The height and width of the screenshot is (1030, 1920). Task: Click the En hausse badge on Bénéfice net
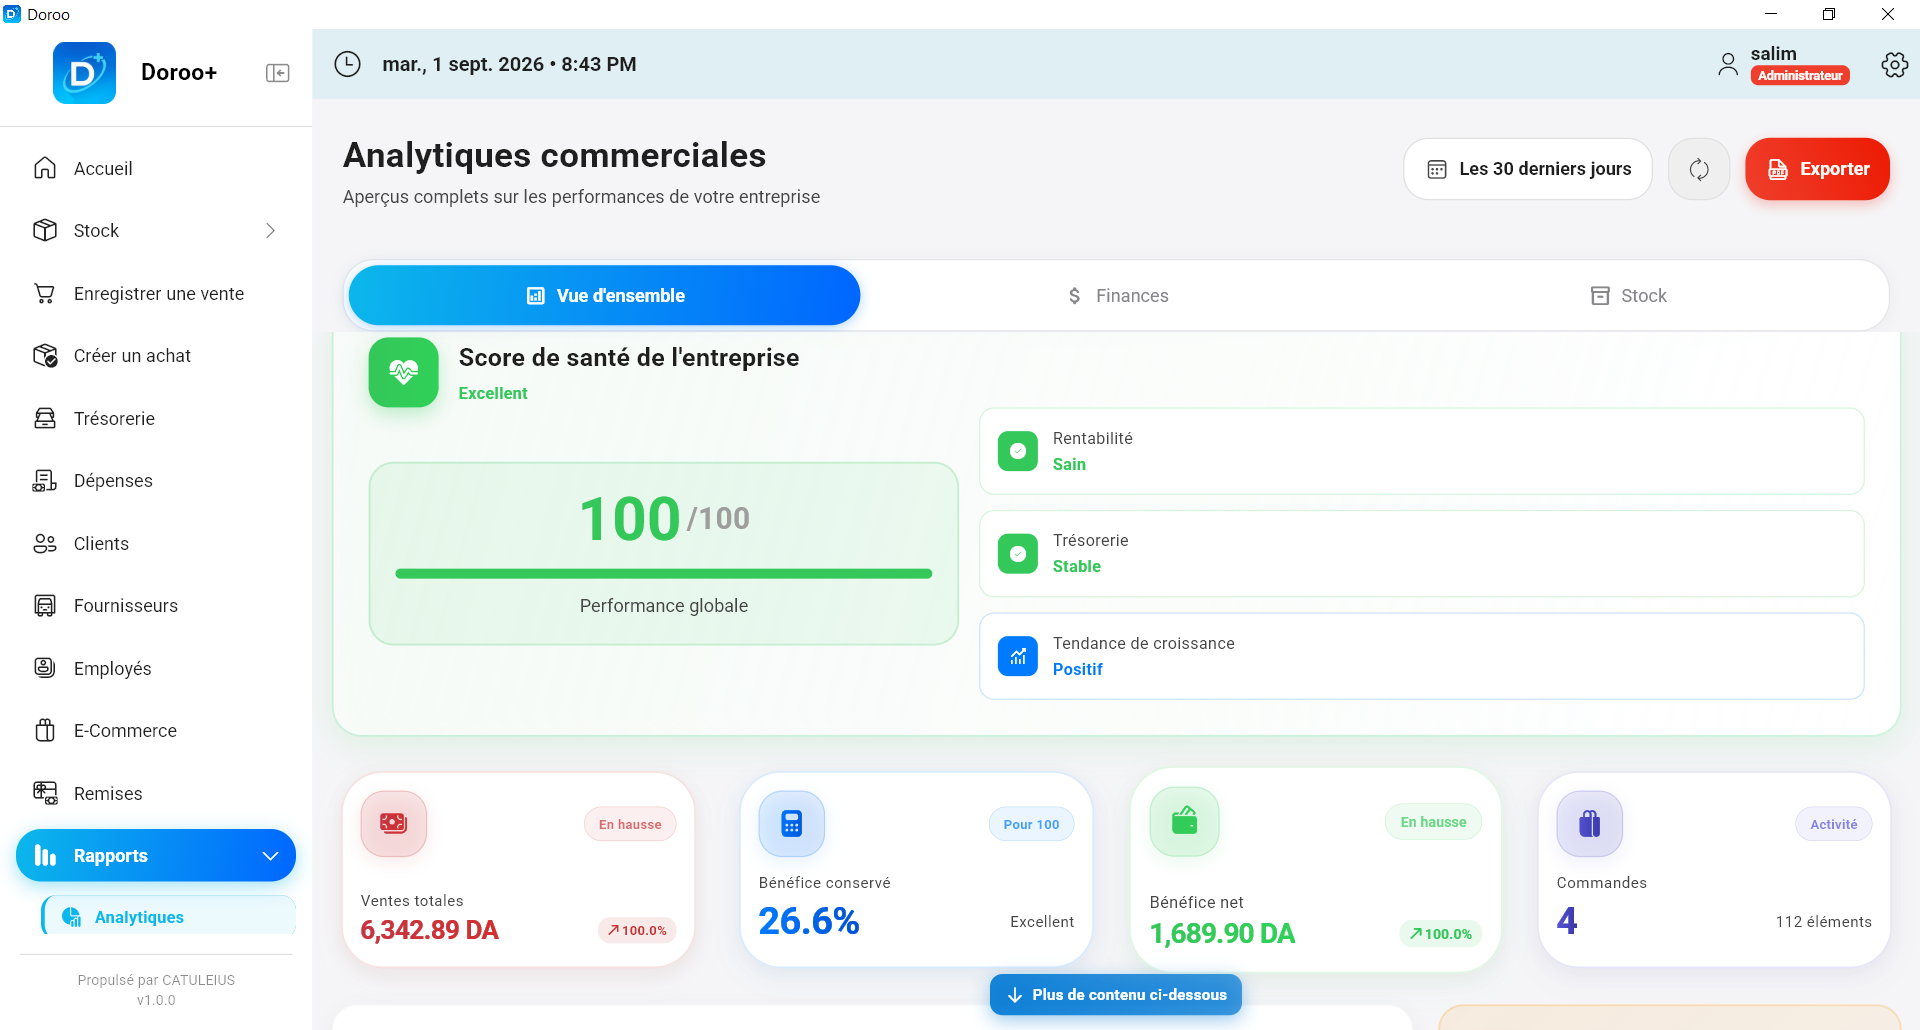point(1433,822)
